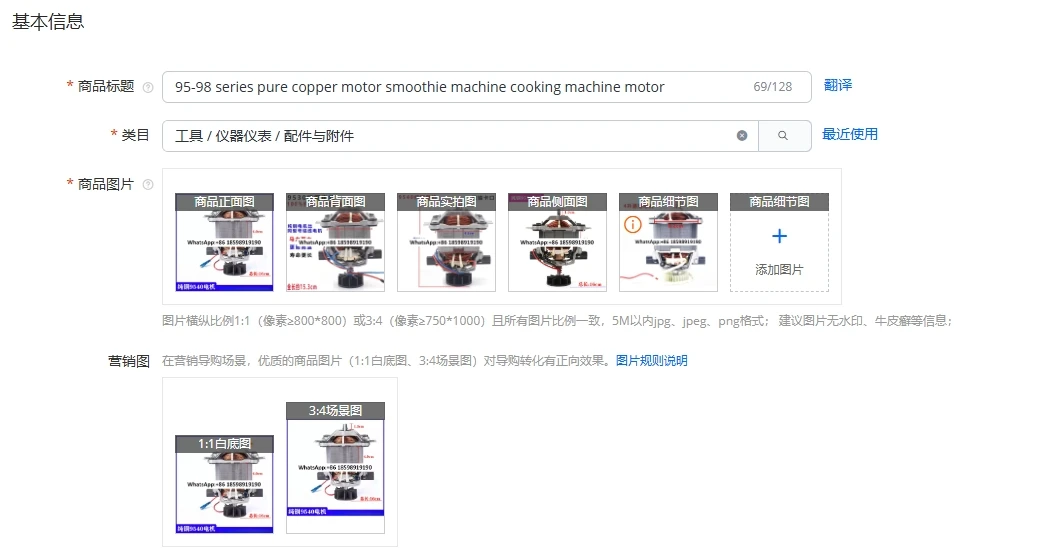Click the marketing image hint starting with 在营销导购场景
The image size is (1054, 549).
386,361
